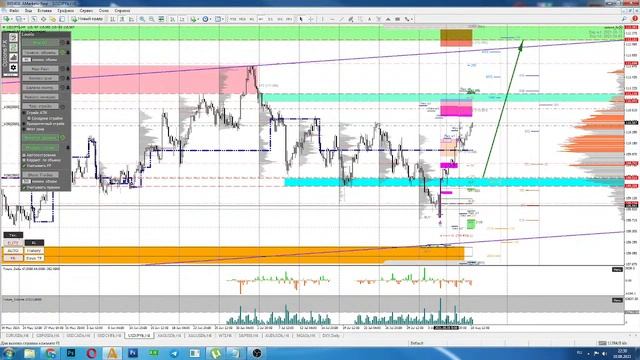Image resolution: width=640 pixels, height=360 pixels.
Task: Open the indicators list icon
Action: [x=193, y=19]
